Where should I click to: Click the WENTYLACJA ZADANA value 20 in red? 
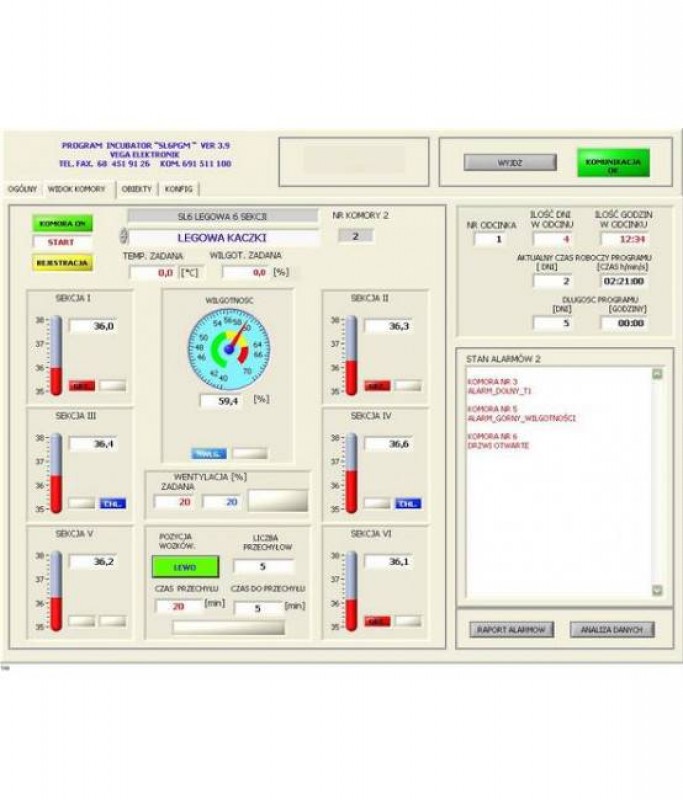coord(174,502)
